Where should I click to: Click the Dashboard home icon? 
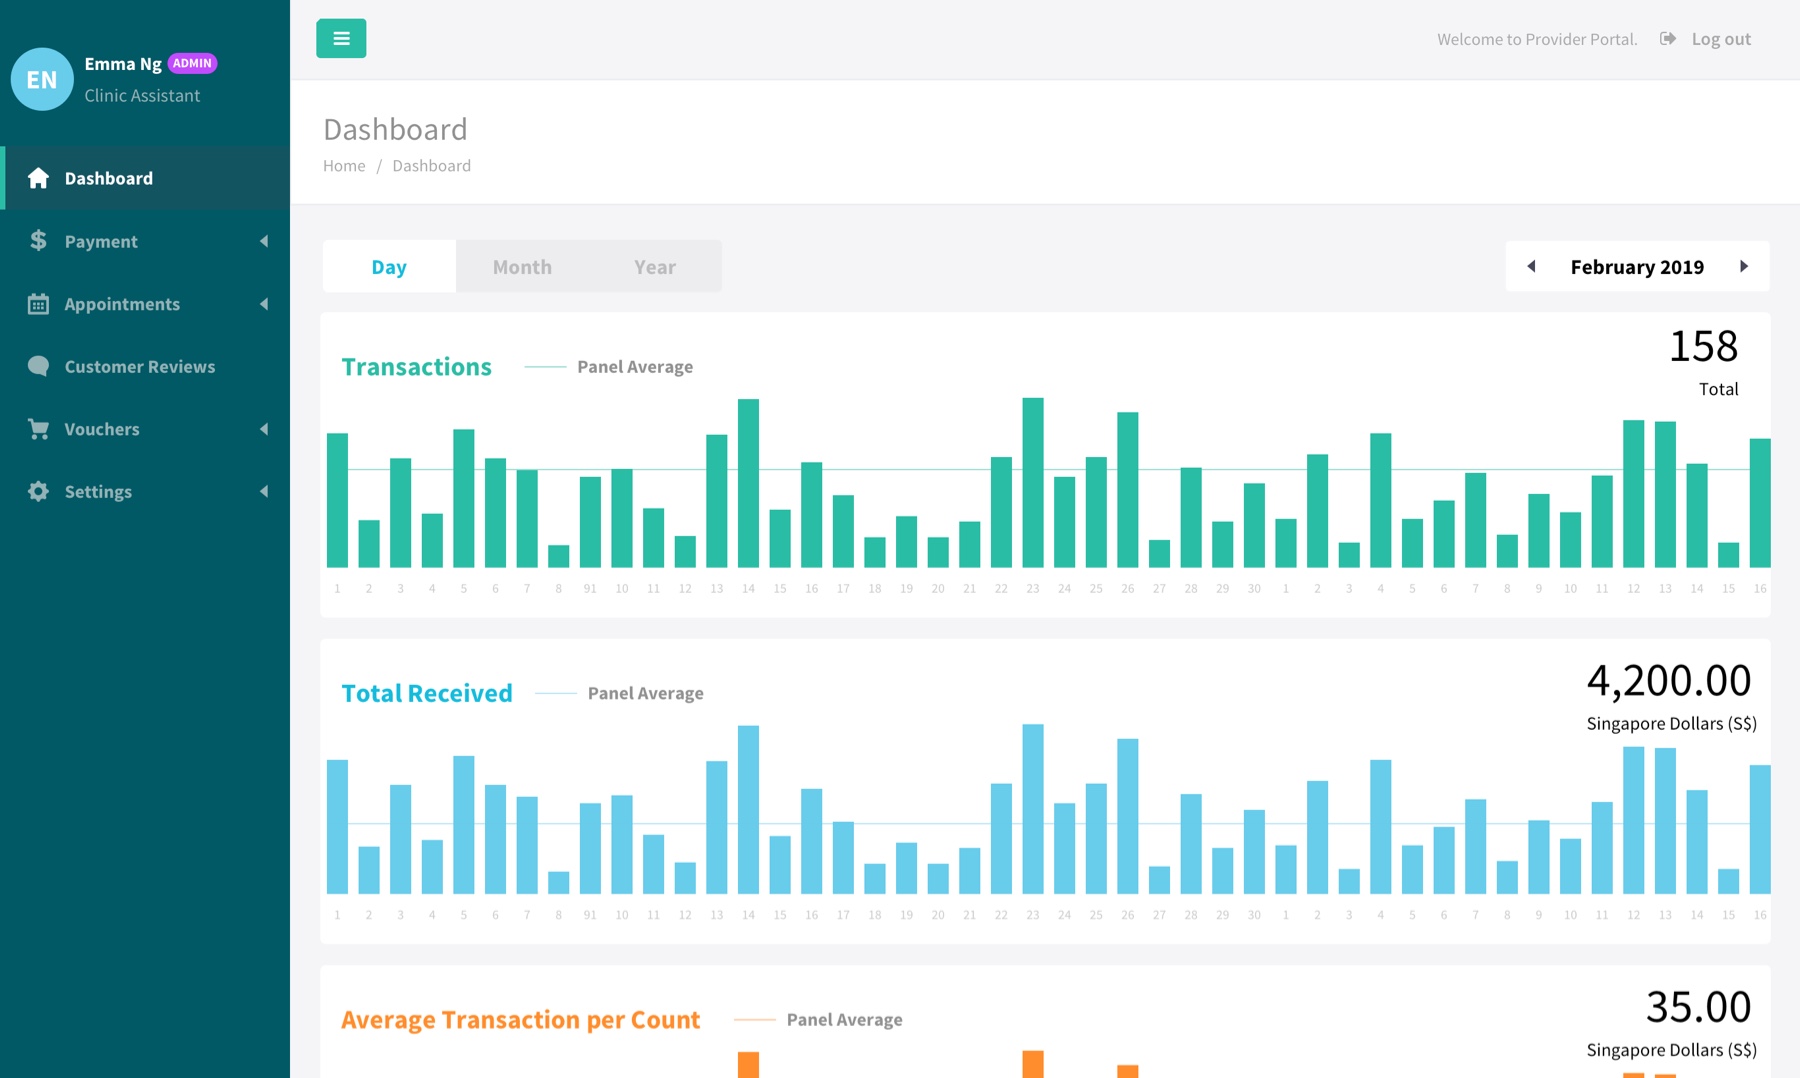point(38,178)
